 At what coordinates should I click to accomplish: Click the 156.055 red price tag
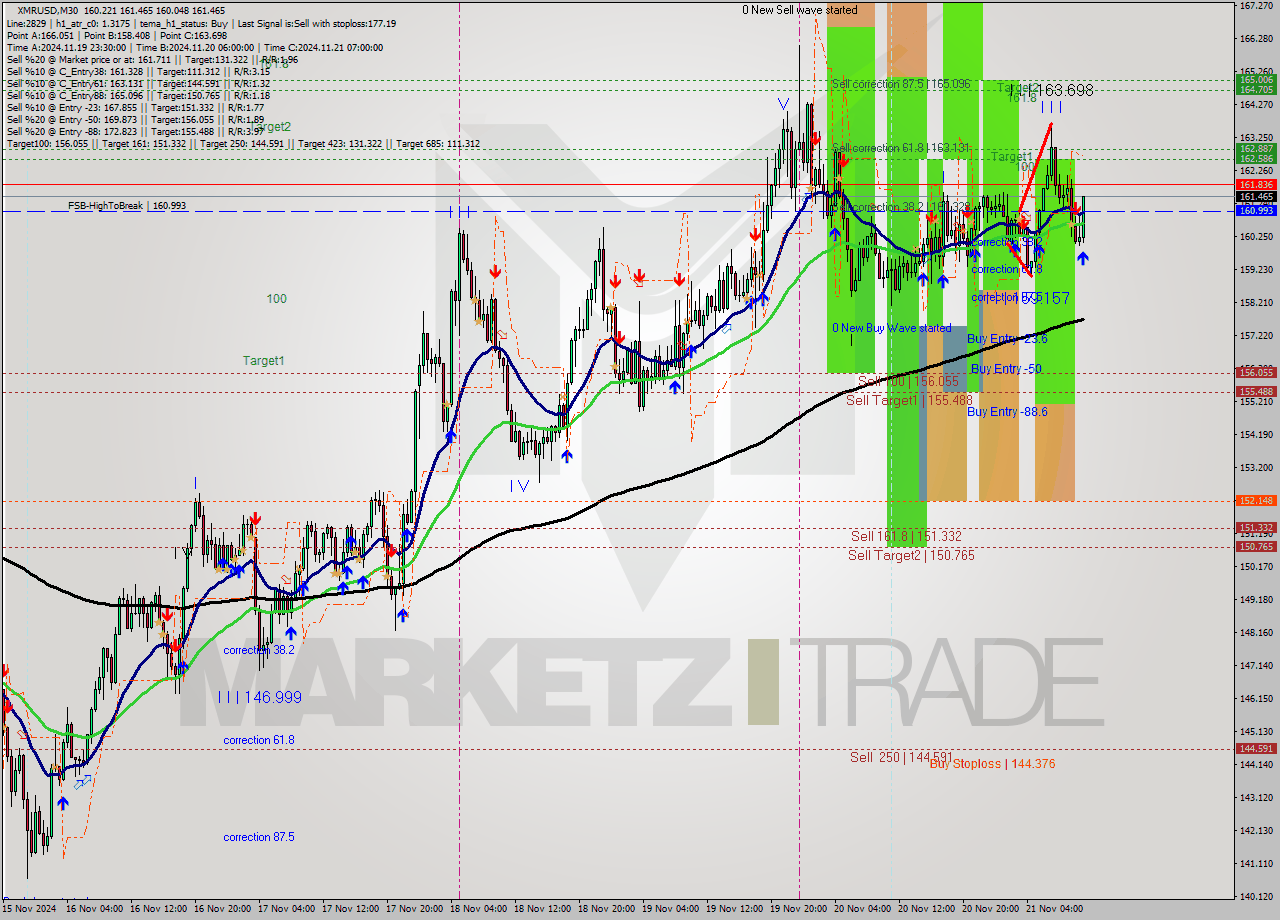coord(1256,372)
